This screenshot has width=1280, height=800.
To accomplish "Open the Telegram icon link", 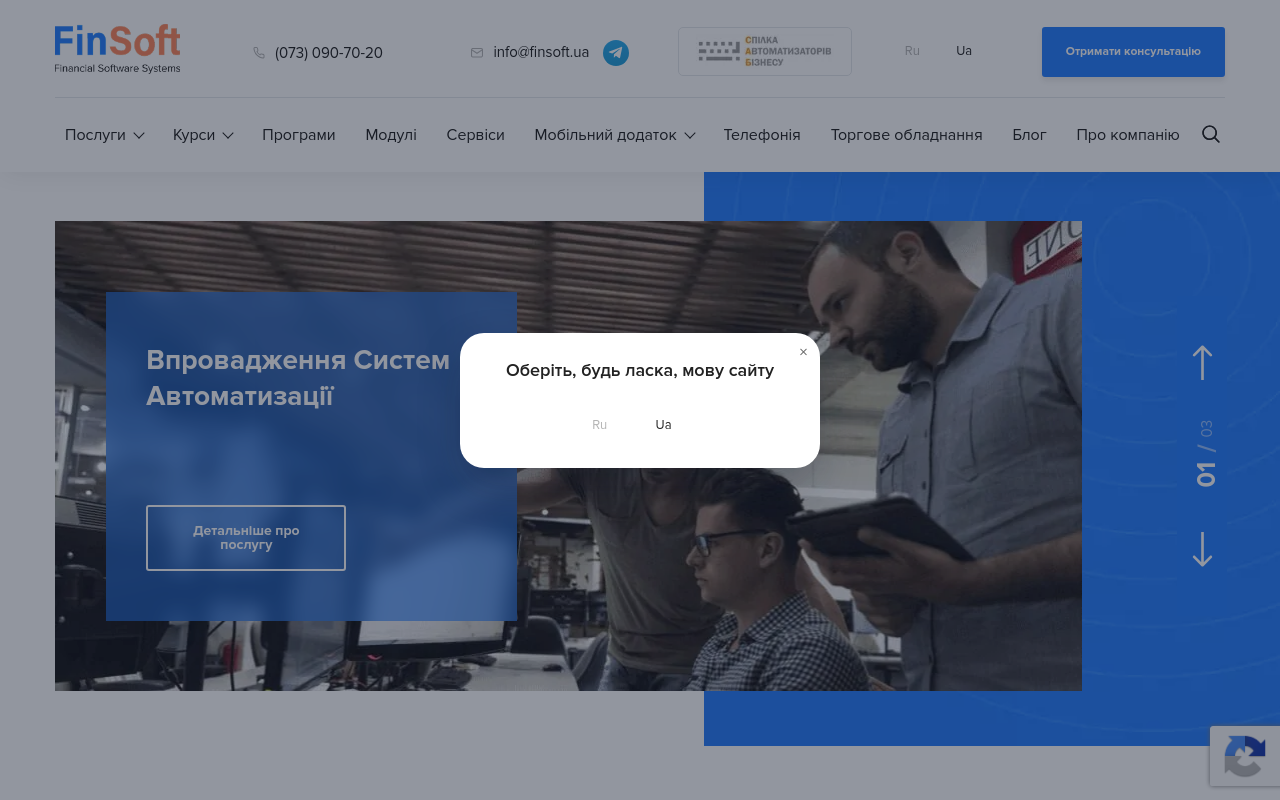I will point(616,53).
